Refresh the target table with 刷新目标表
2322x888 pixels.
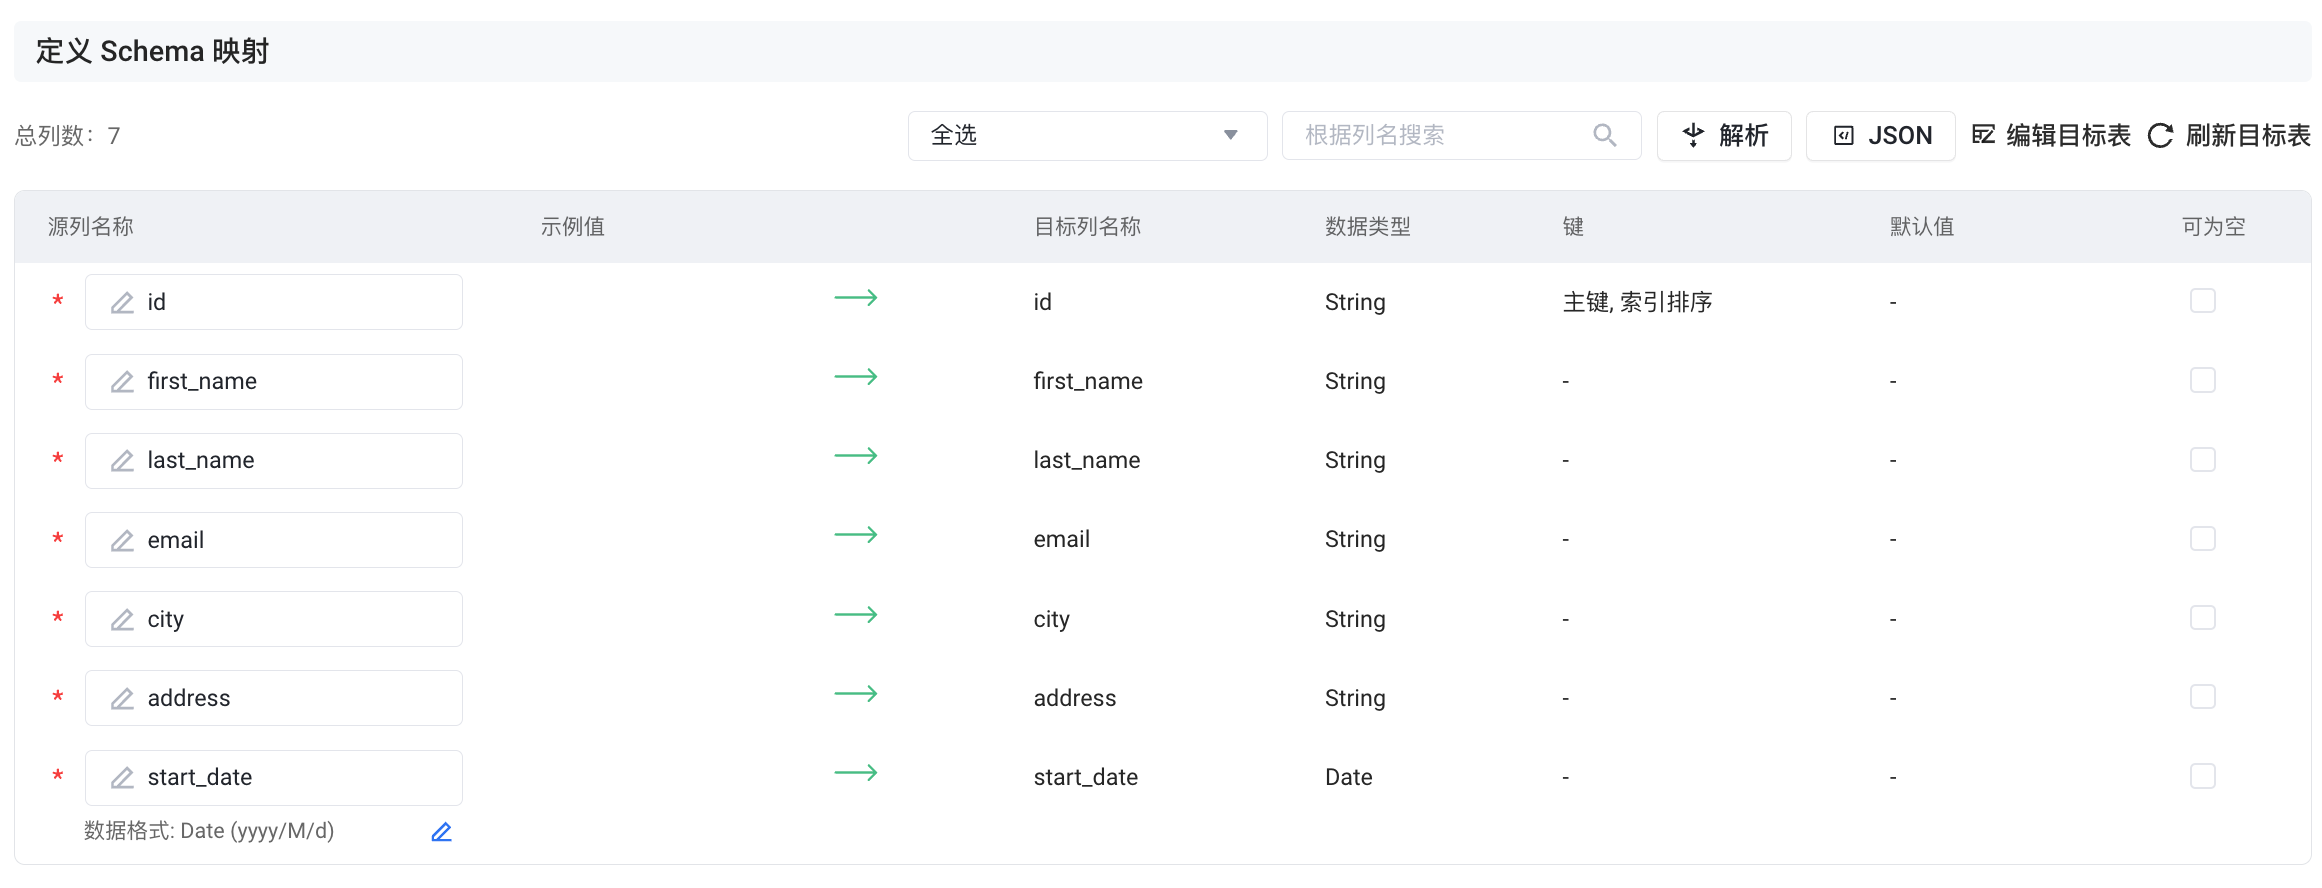tap(2230, 136)
